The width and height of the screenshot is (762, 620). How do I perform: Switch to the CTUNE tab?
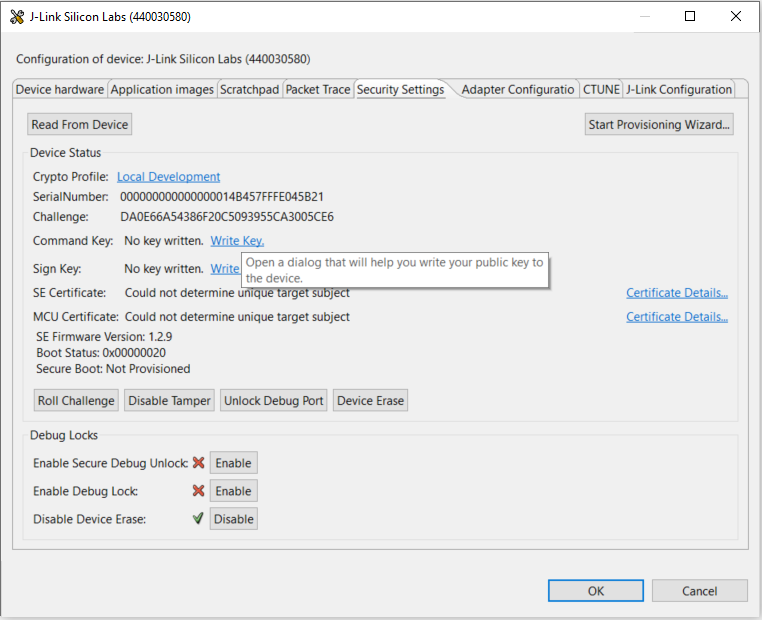coord(601,90)
